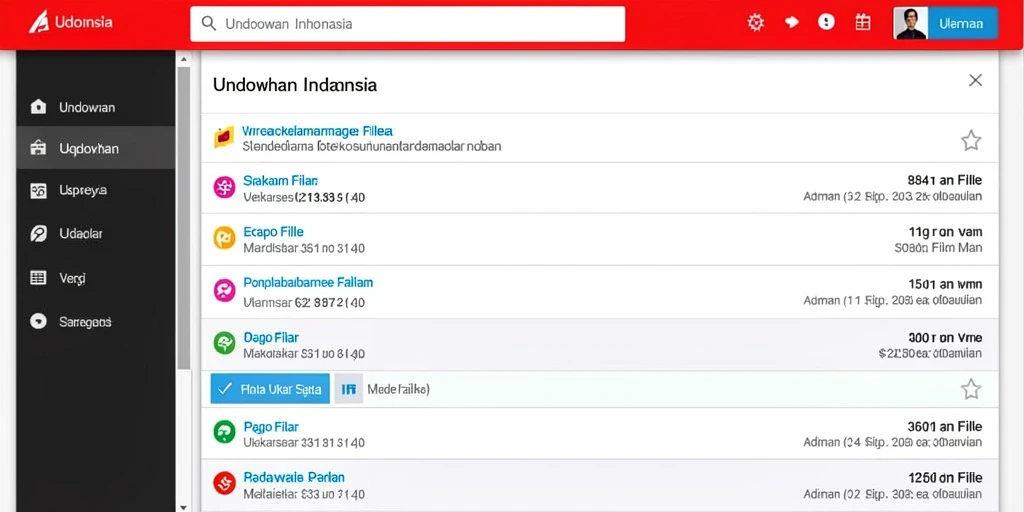
Task: Open Vergi sidebar item
Action: tap(95, 278)
